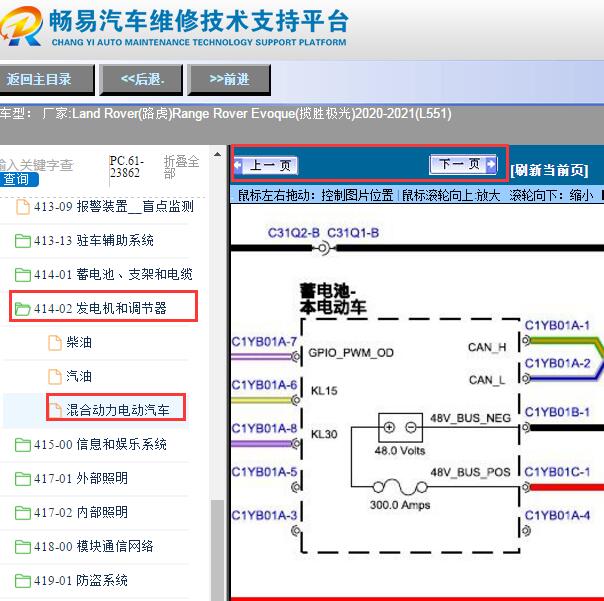Expand 417-01 外部照明 folder
The image size is (604, 601).
[81, 478]
